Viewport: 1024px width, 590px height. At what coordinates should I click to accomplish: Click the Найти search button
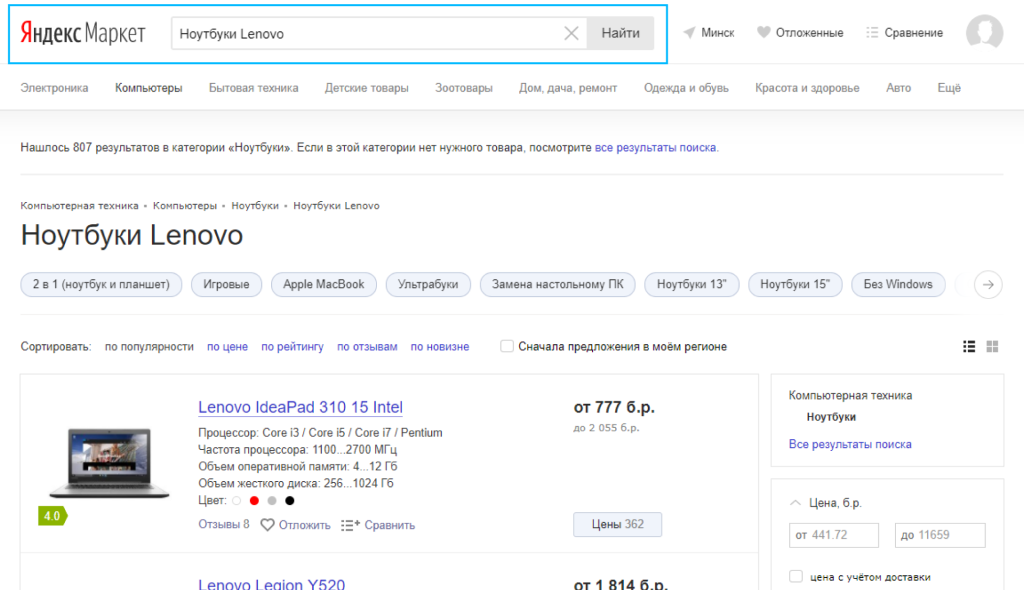pos(620,33)
